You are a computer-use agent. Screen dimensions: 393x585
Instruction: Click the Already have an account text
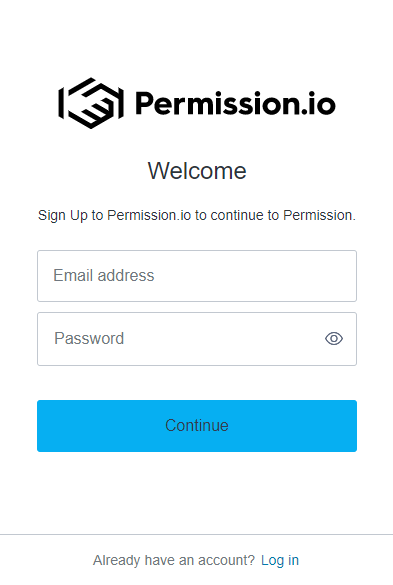pos(174,560)
